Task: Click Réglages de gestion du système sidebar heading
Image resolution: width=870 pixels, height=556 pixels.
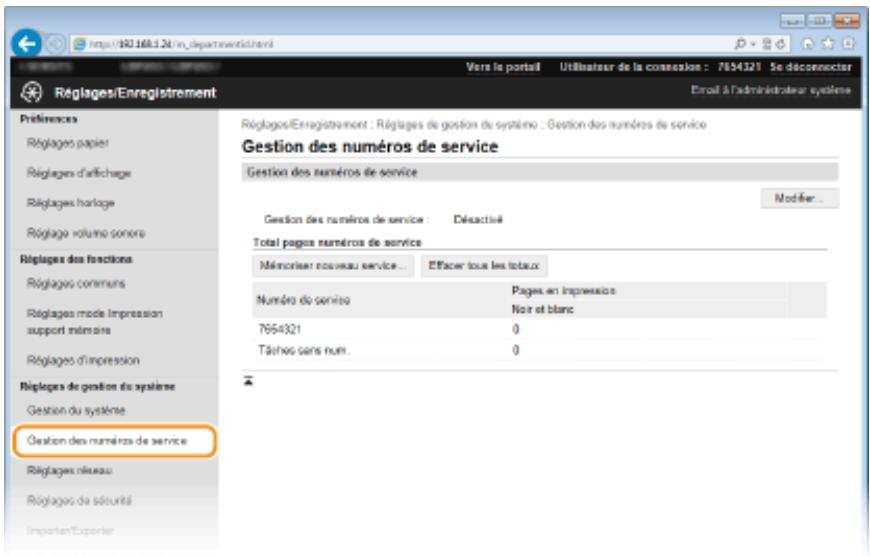Action: pos(98,386)
